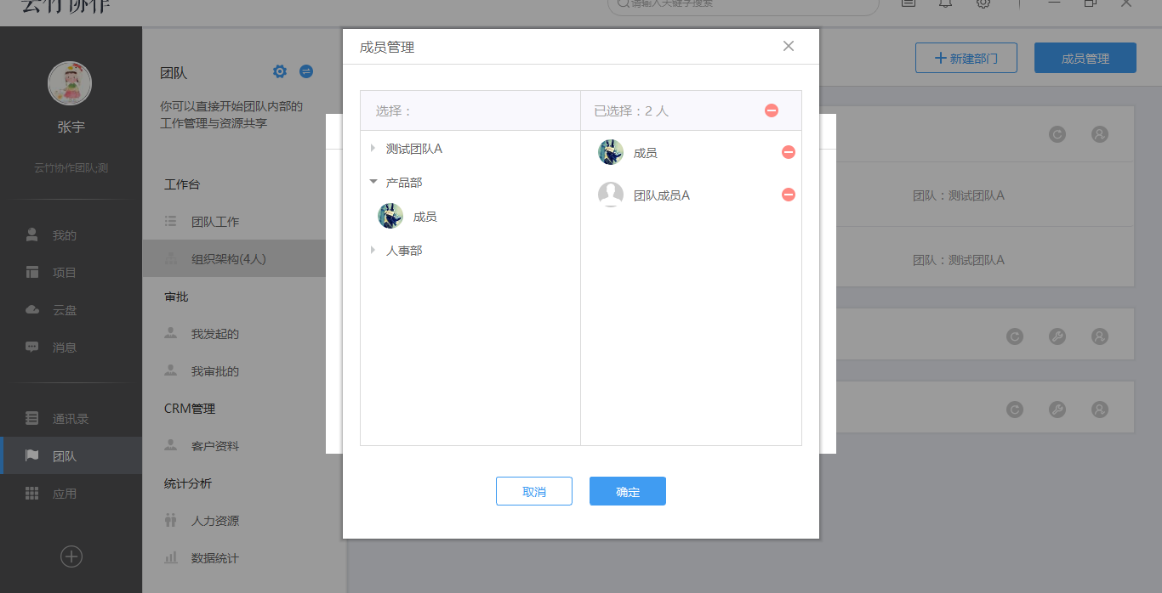Click the team settings gear beside 团队
This screenshot has width=1162, height=593.
point(281,72)
